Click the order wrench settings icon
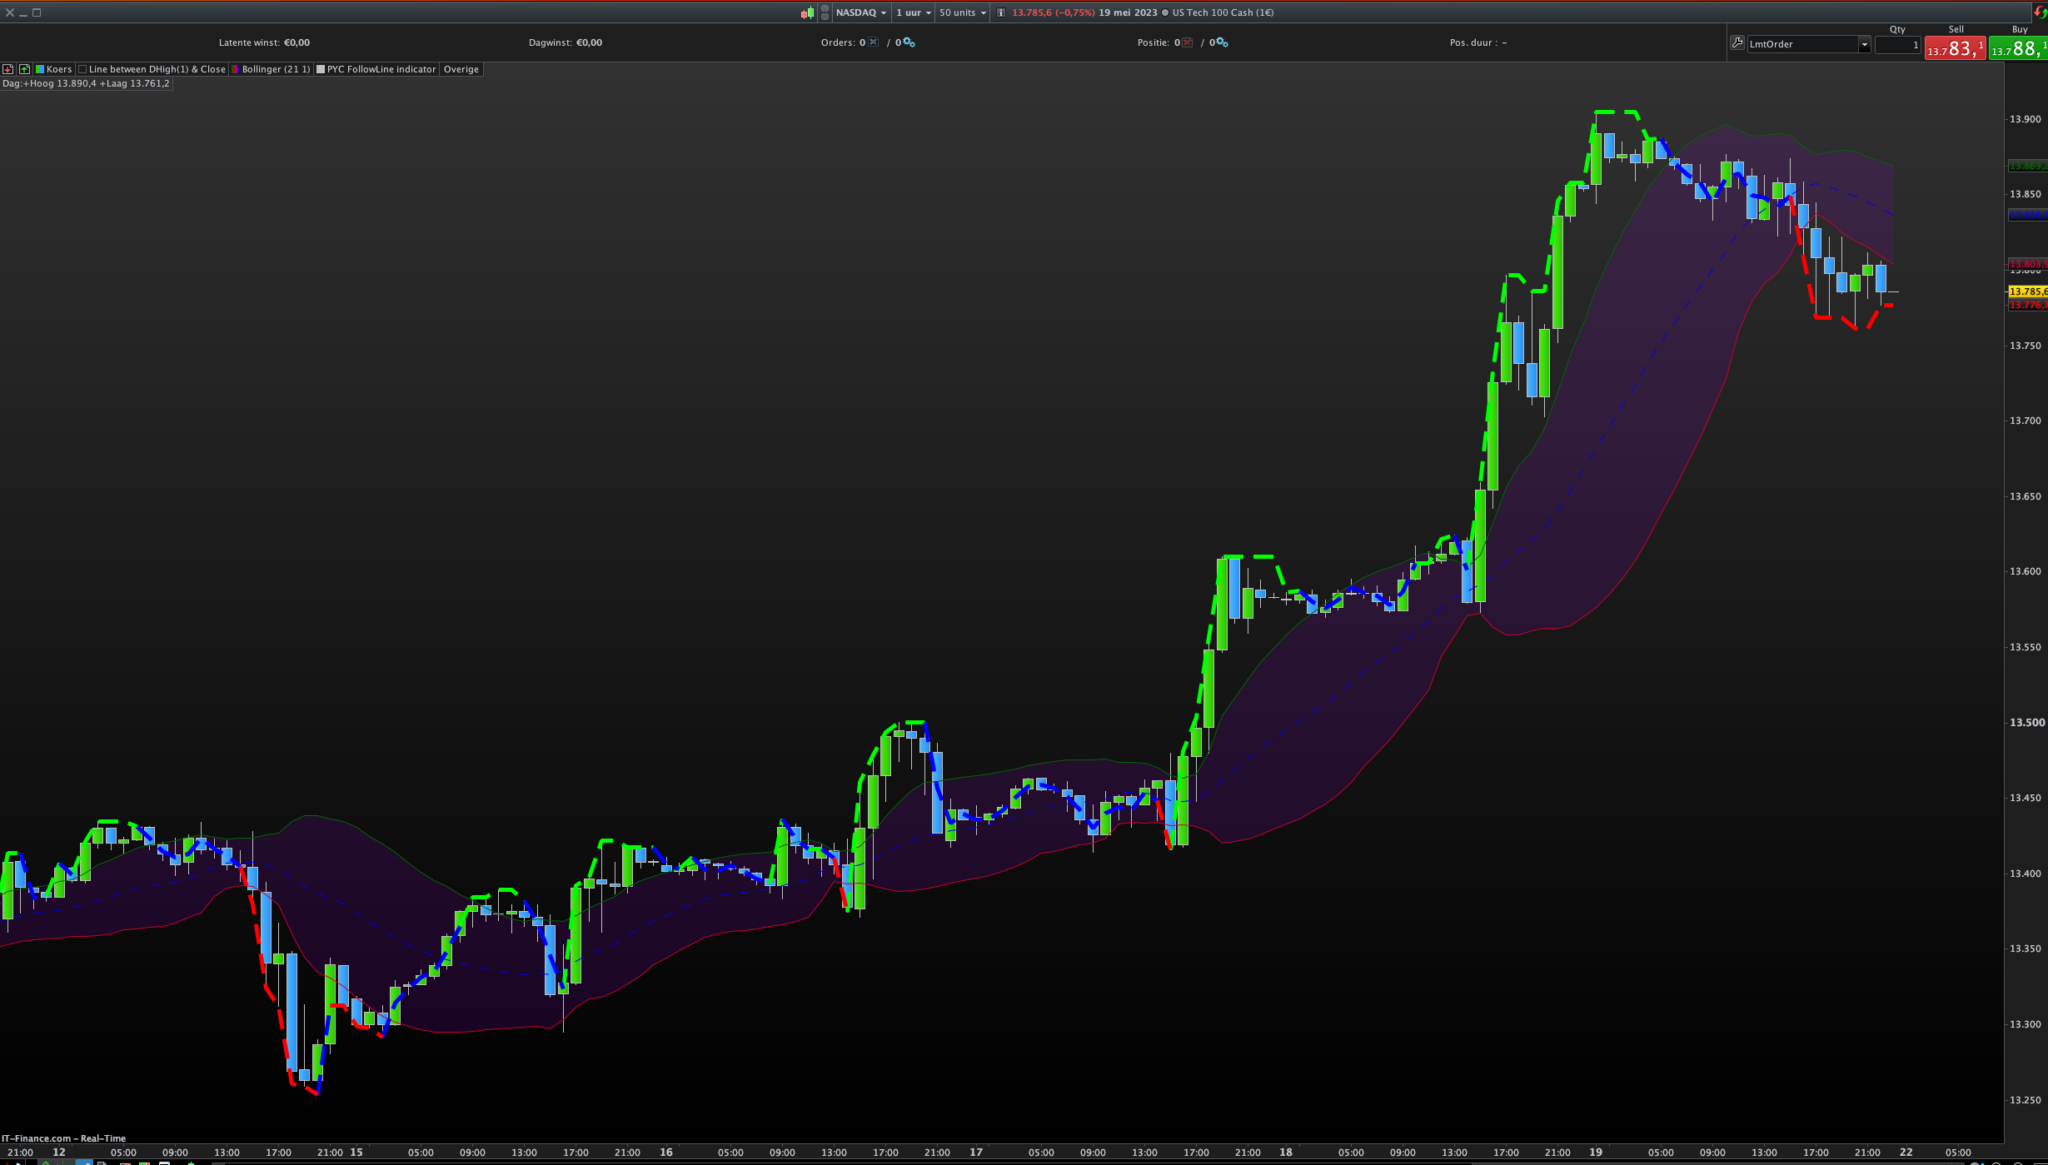 click(1737, 43)
